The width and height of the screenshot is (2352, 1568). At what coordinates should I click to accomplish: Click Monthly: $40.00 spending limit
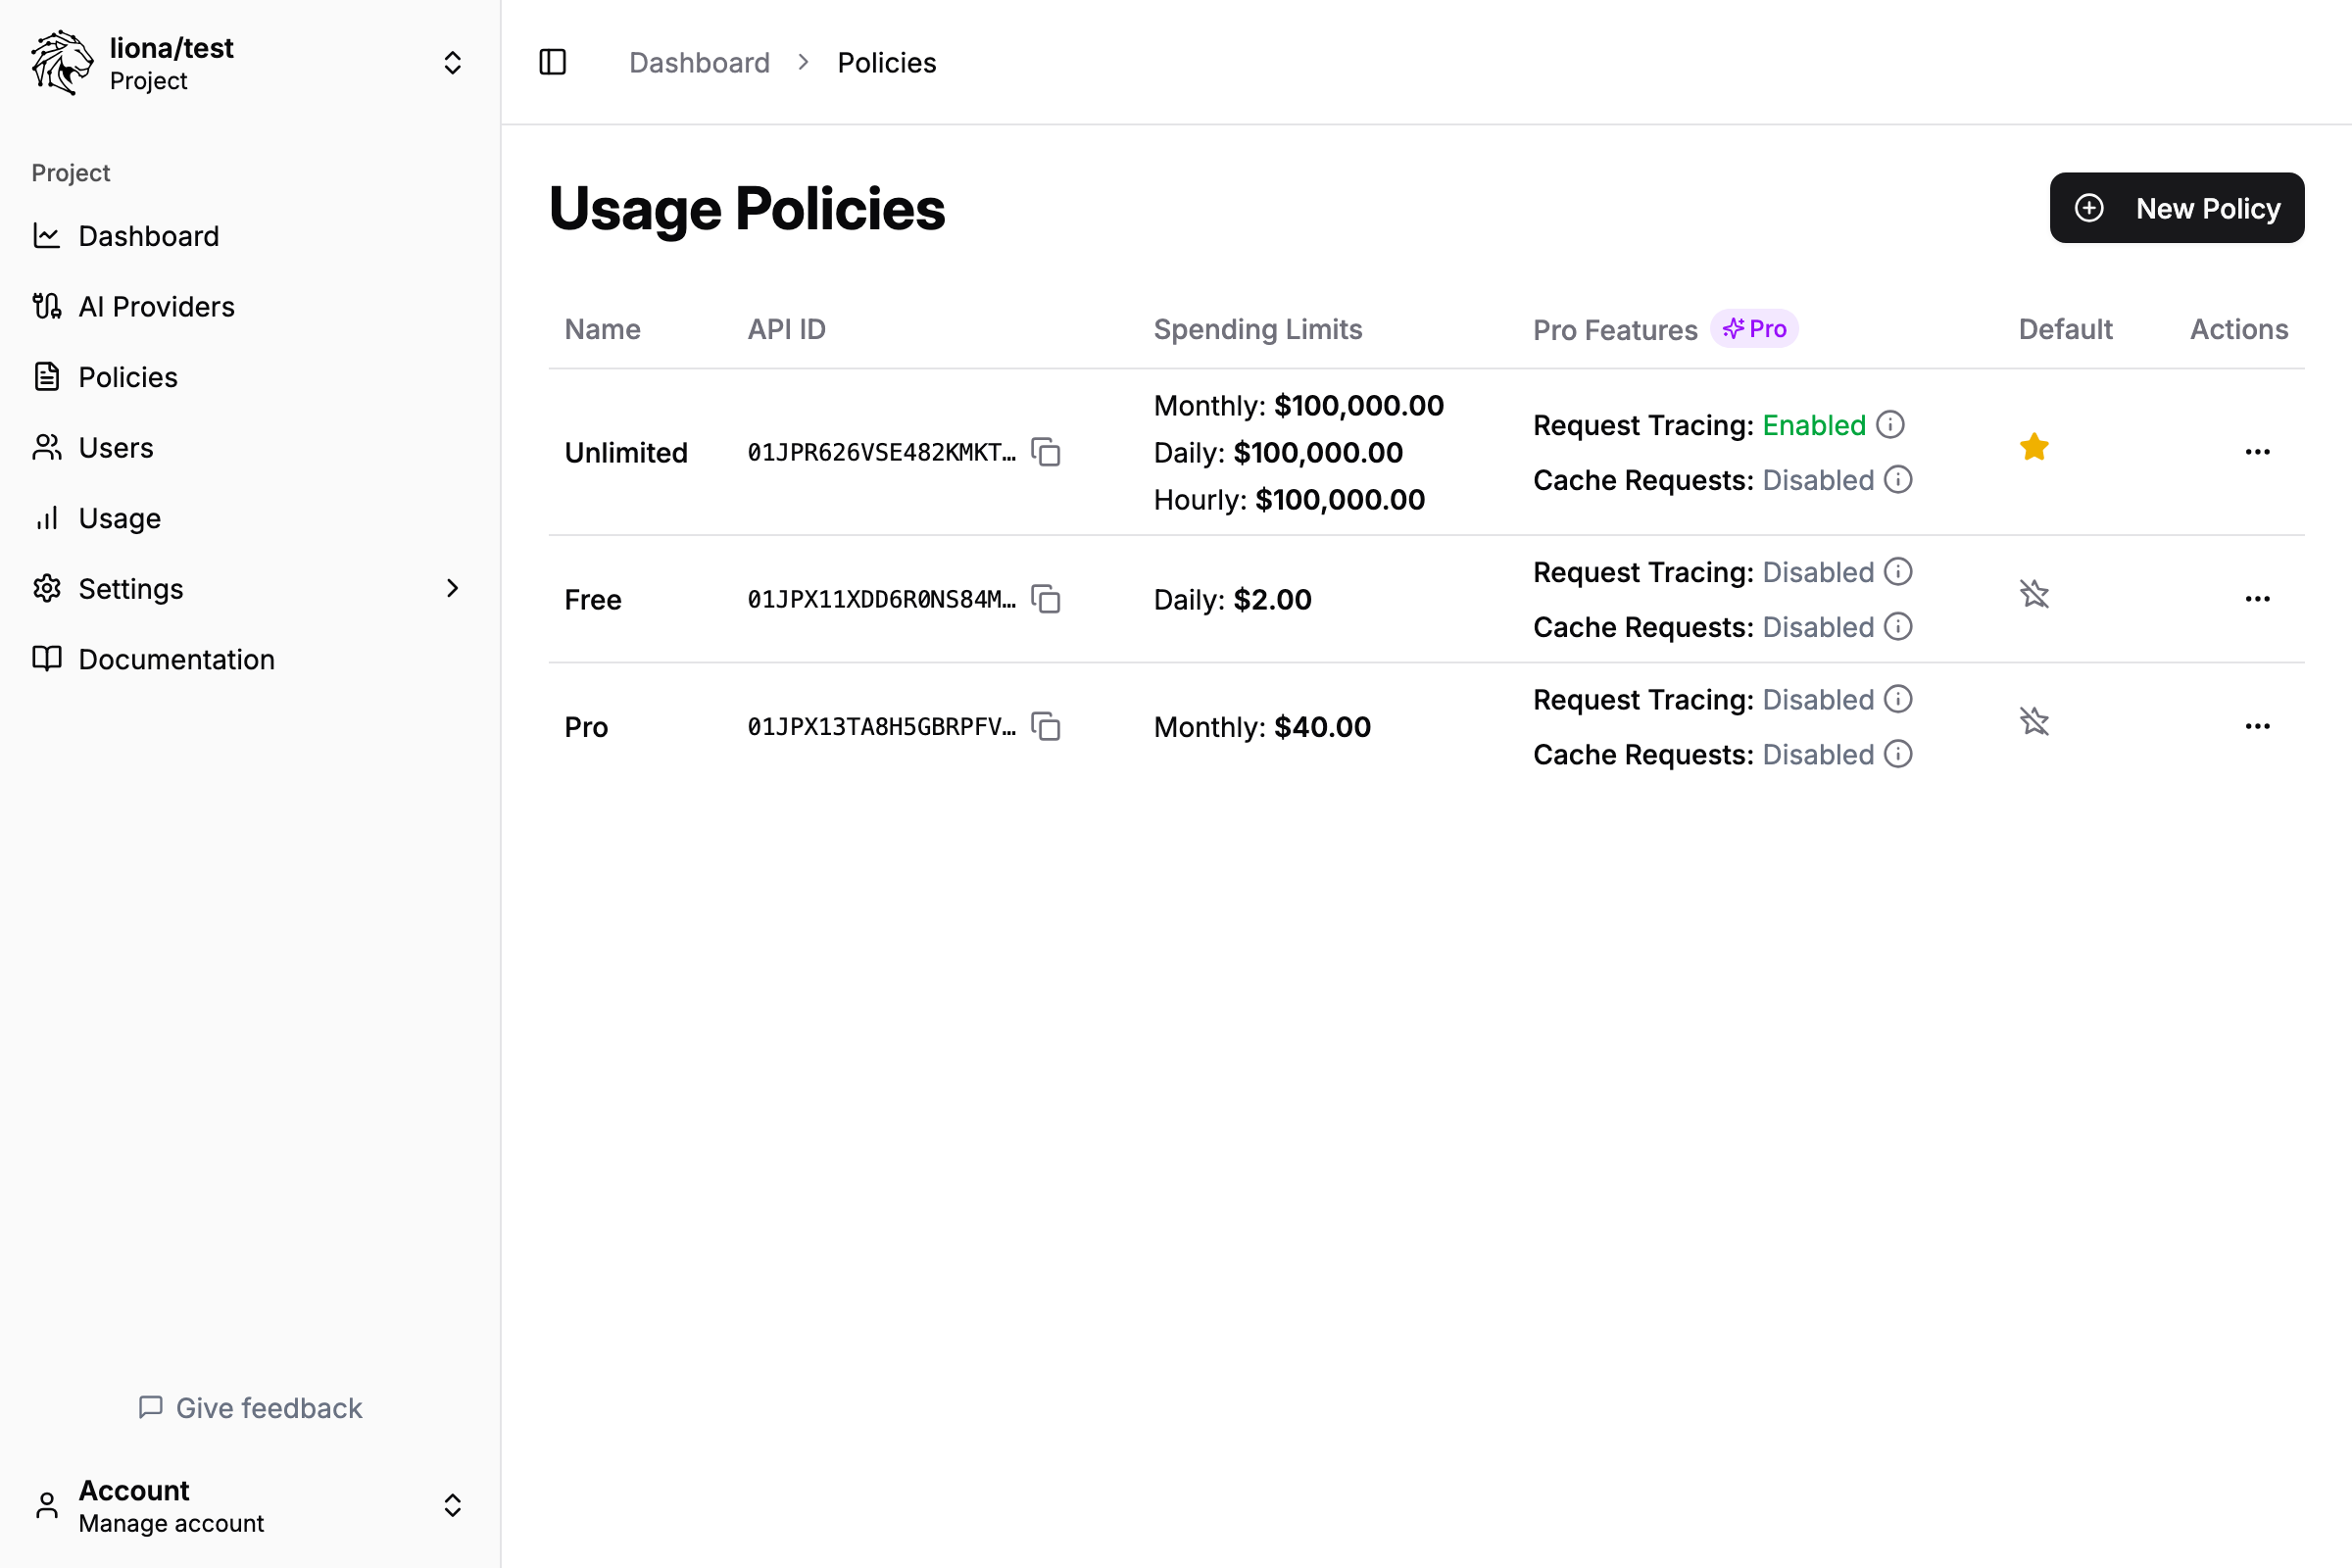point(1262,726)
